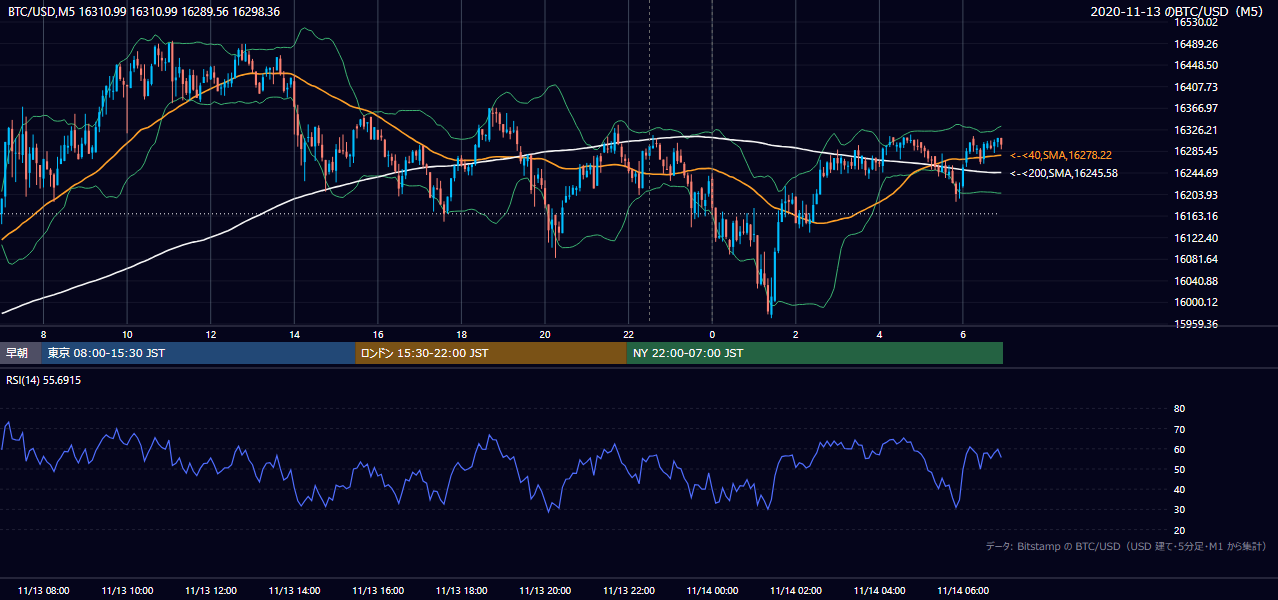Select the 早朝 session segment
The width and height of the screenshot is (1278, 600).
click(20, 353)
